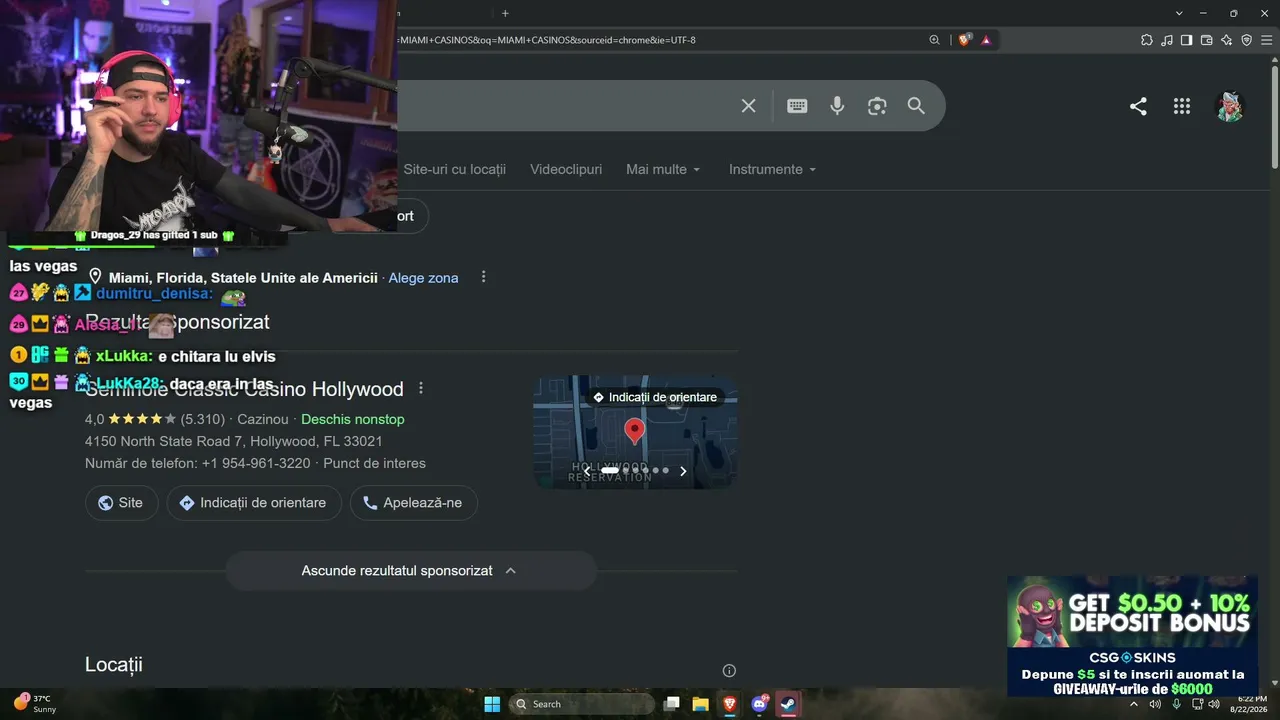The image size is (1280, 720).
Task: Open Discord from the taskbar
Action: (759, 704)
